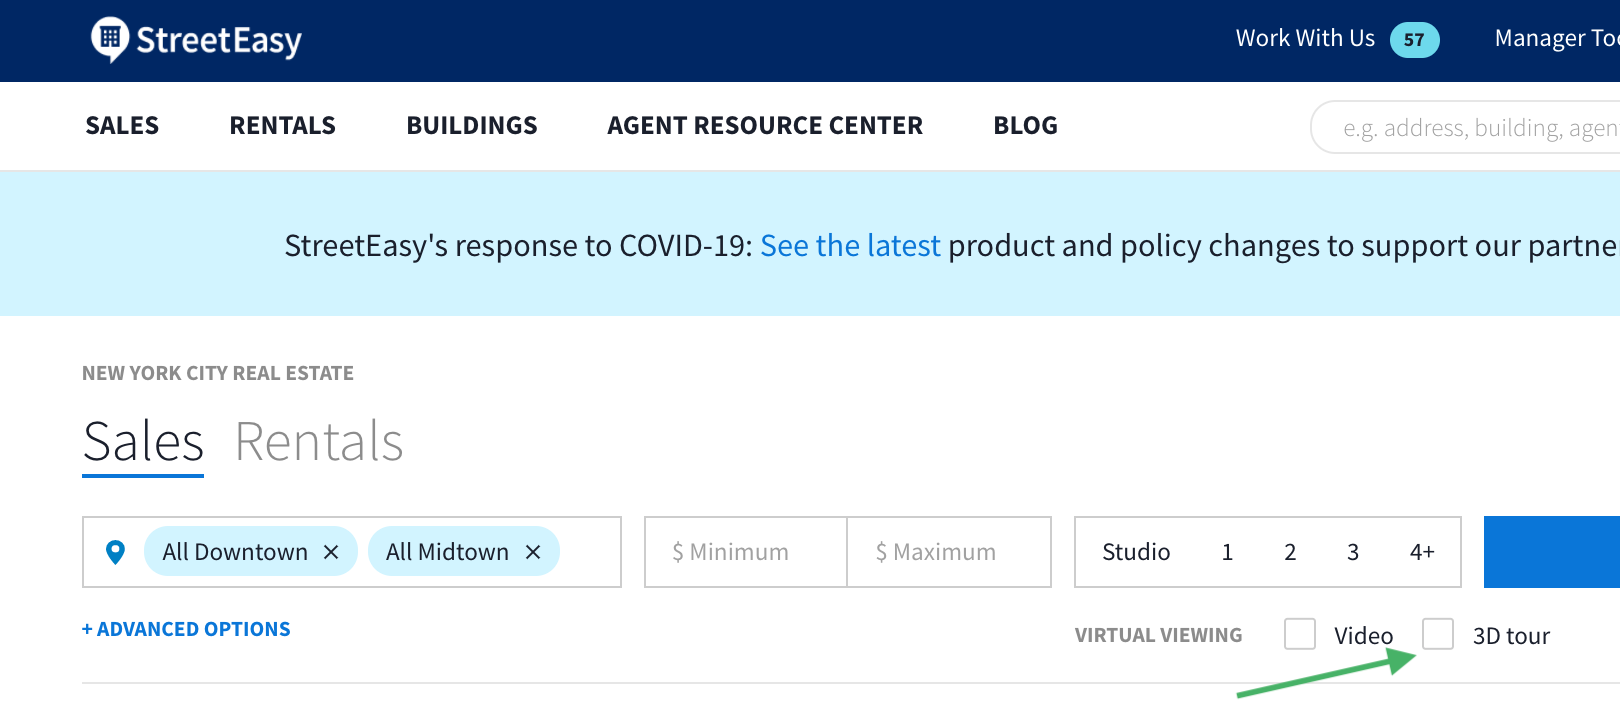Click the New York City Real Estate heading
Image resolution: width=1620 pixels, height=712 pixels.
[218, 373]
